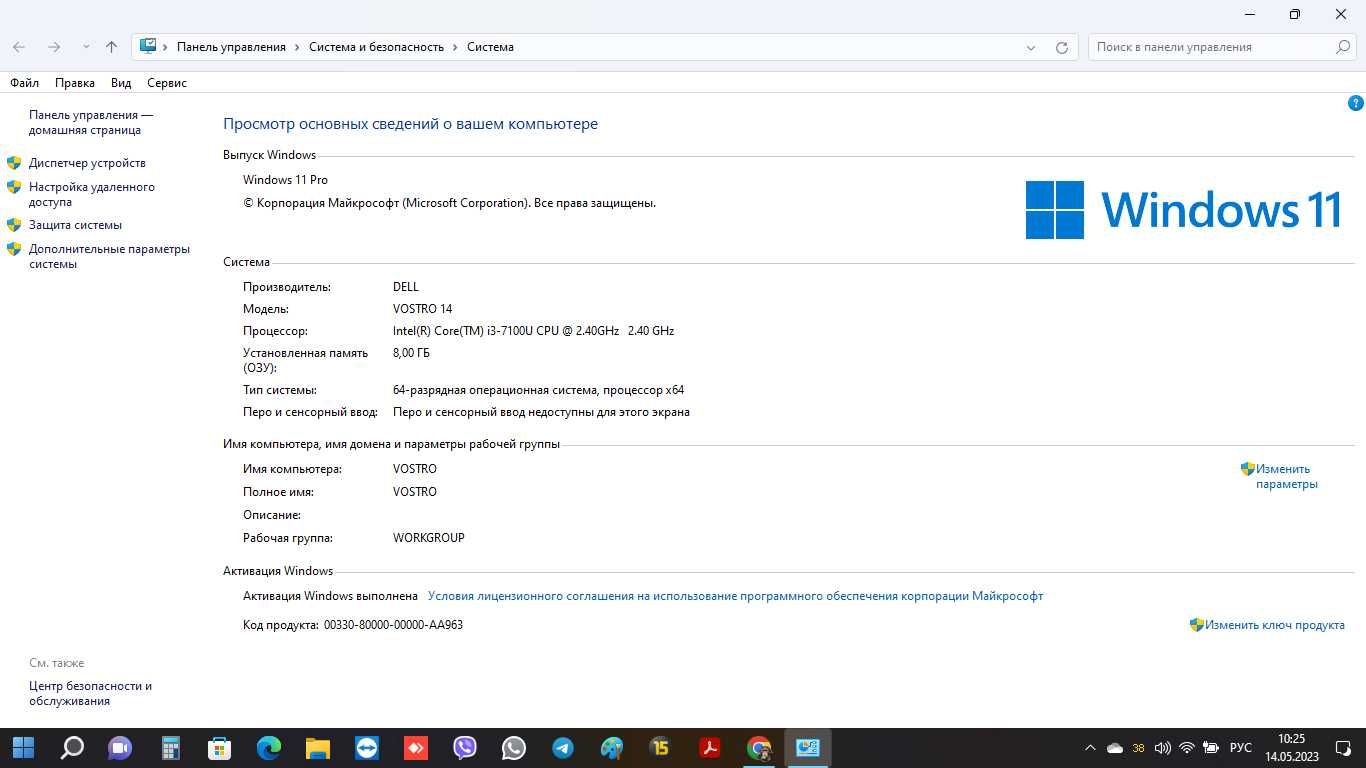Image resolution: width=1366 pixels, height=768 pixels.
Task: Show hidden tray icons chevron
Action: (x=1090, y=748)
